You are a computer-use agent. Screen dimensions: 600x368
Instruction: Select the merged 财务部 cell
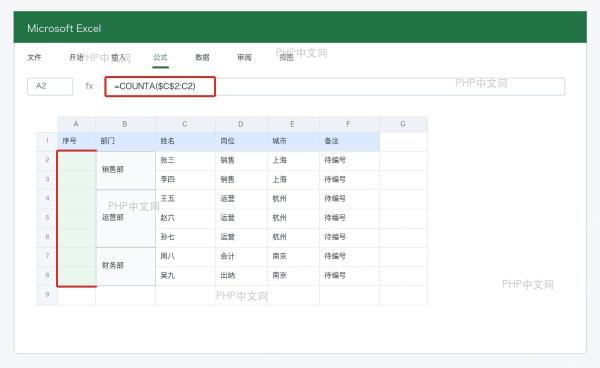[126, 266]
